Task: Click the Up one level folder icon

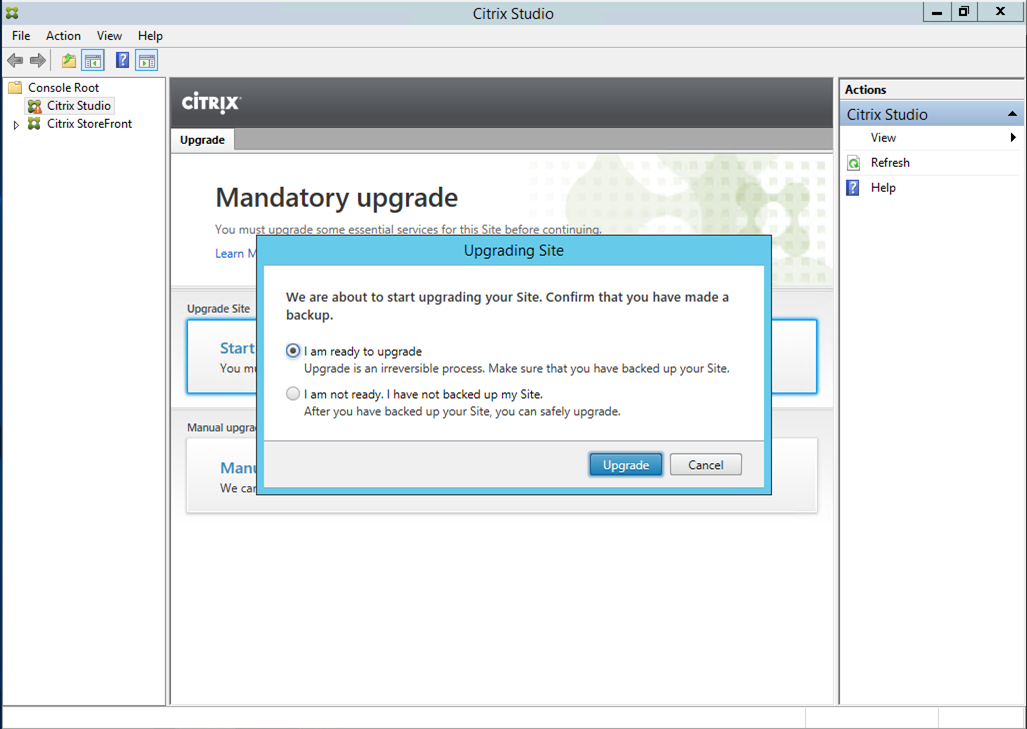Action: point(68,61)
